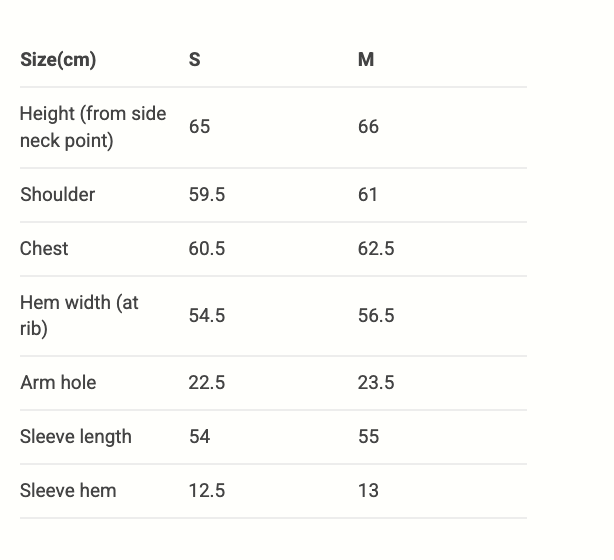Click the Chest row label
This screenshot has width=614, height=560.
point(44,249)
